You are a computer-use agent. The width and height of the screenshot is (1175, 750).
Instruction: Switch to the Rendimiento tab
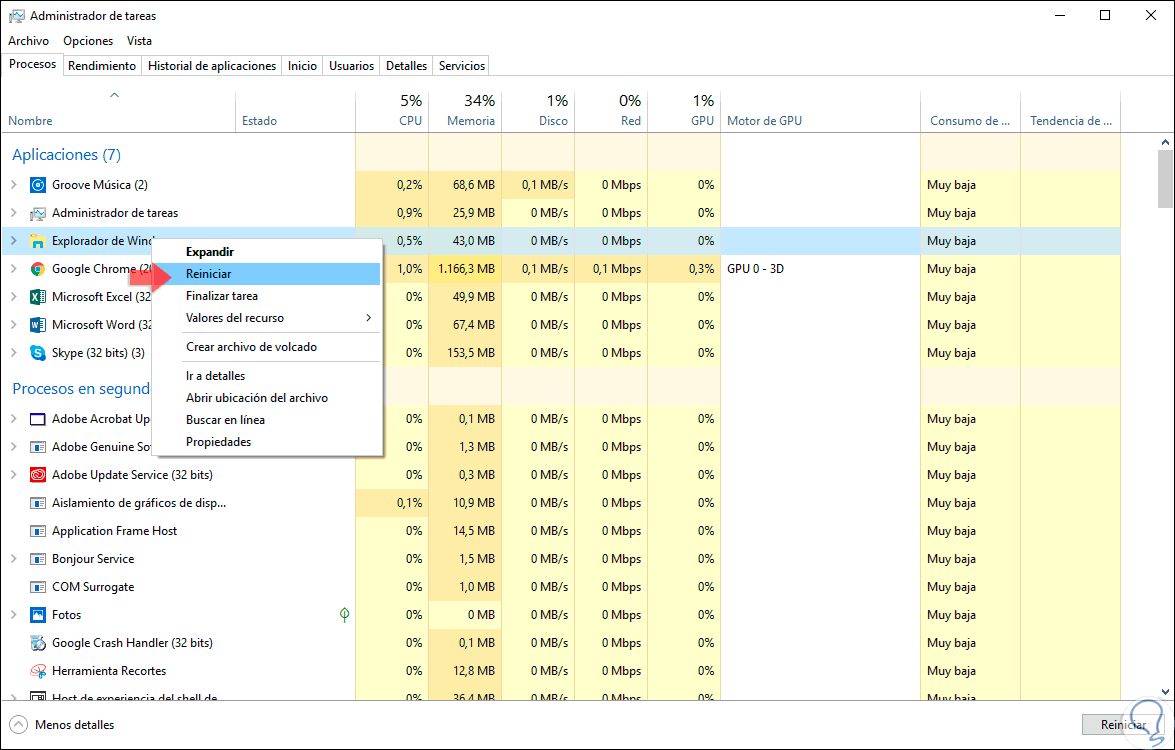[x=102, y=66]
